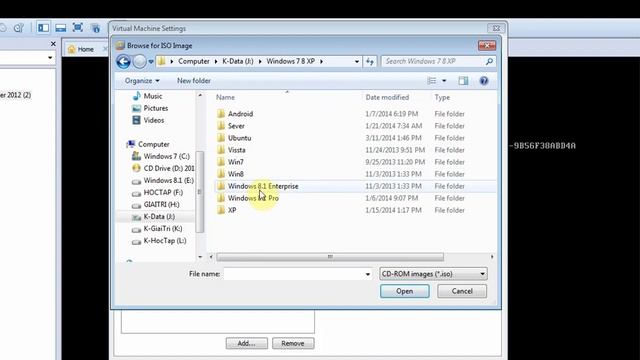The image size is (640, 360).
Task: Open the VMware library search dropdown
Action: [x=50, y=58]
